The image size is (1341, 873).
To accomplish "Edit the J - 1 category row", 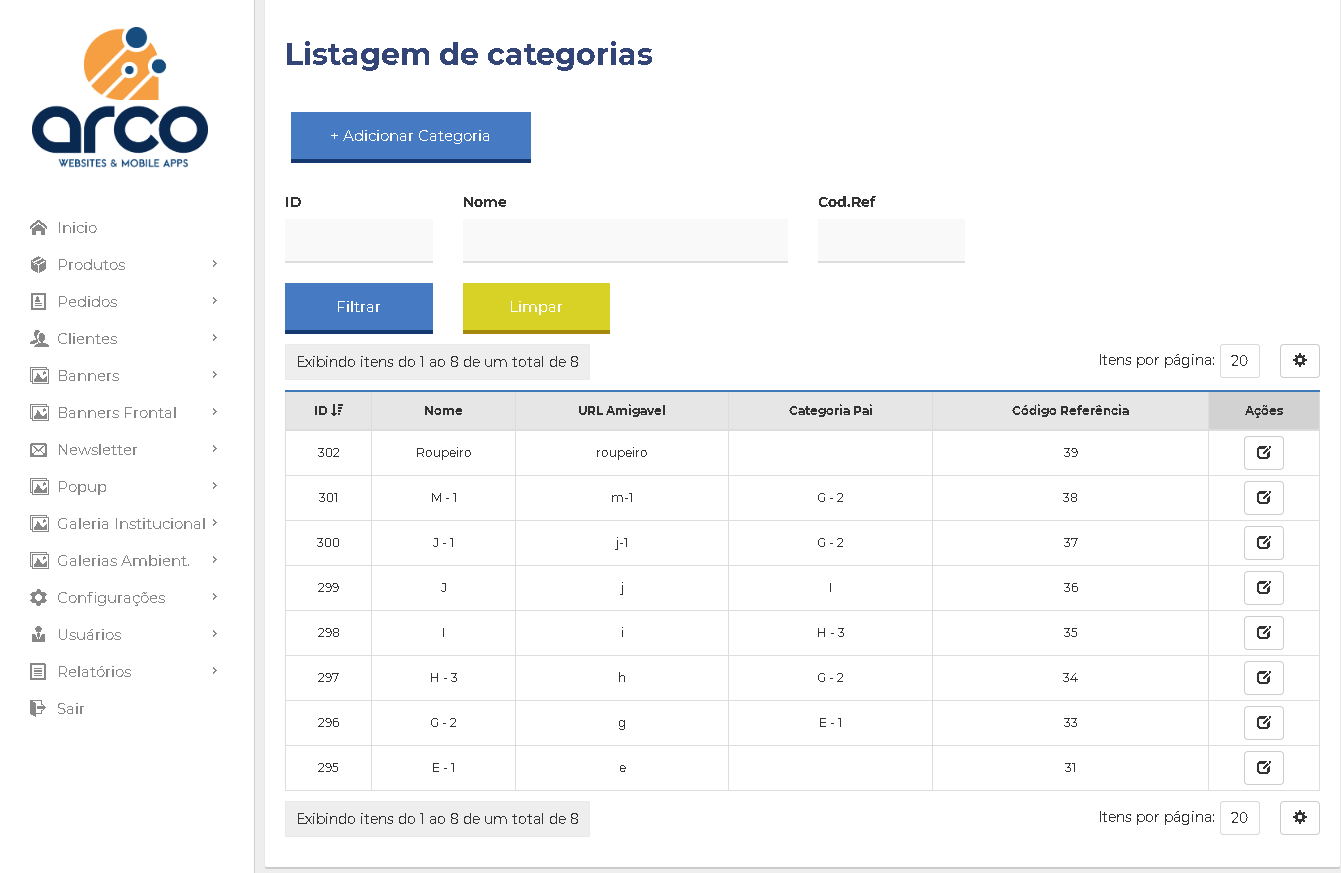I will pos(1264,543).
